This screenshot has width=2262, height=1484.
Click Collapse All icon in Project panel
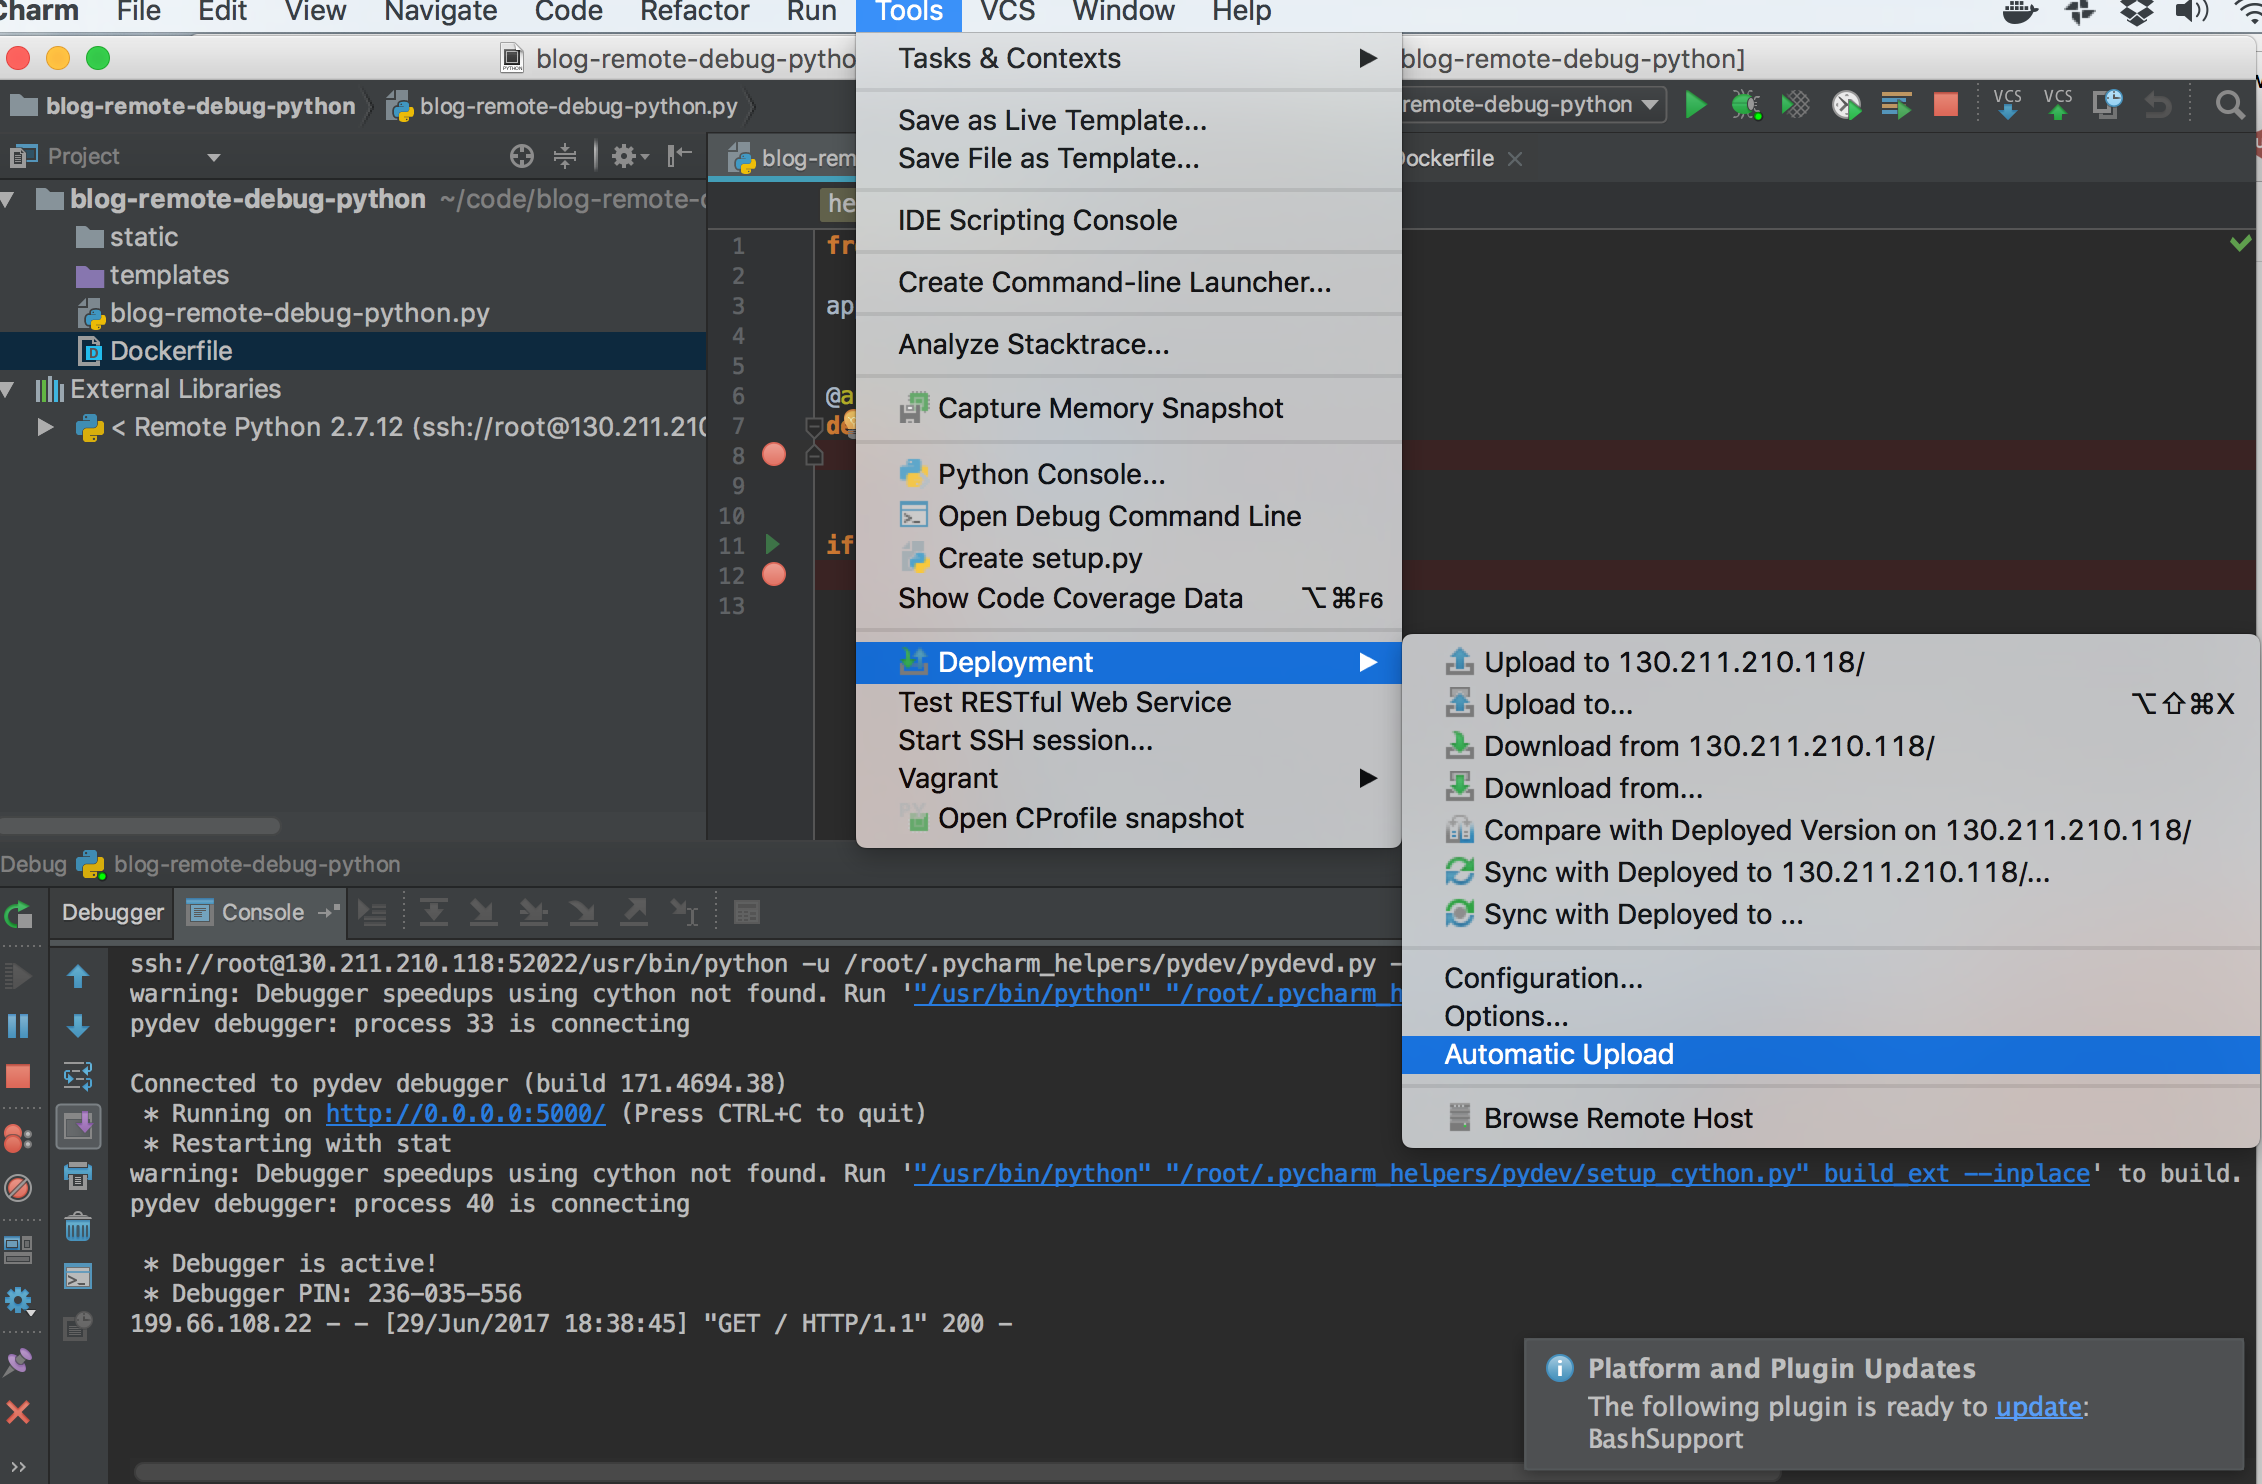pos(565,156)
